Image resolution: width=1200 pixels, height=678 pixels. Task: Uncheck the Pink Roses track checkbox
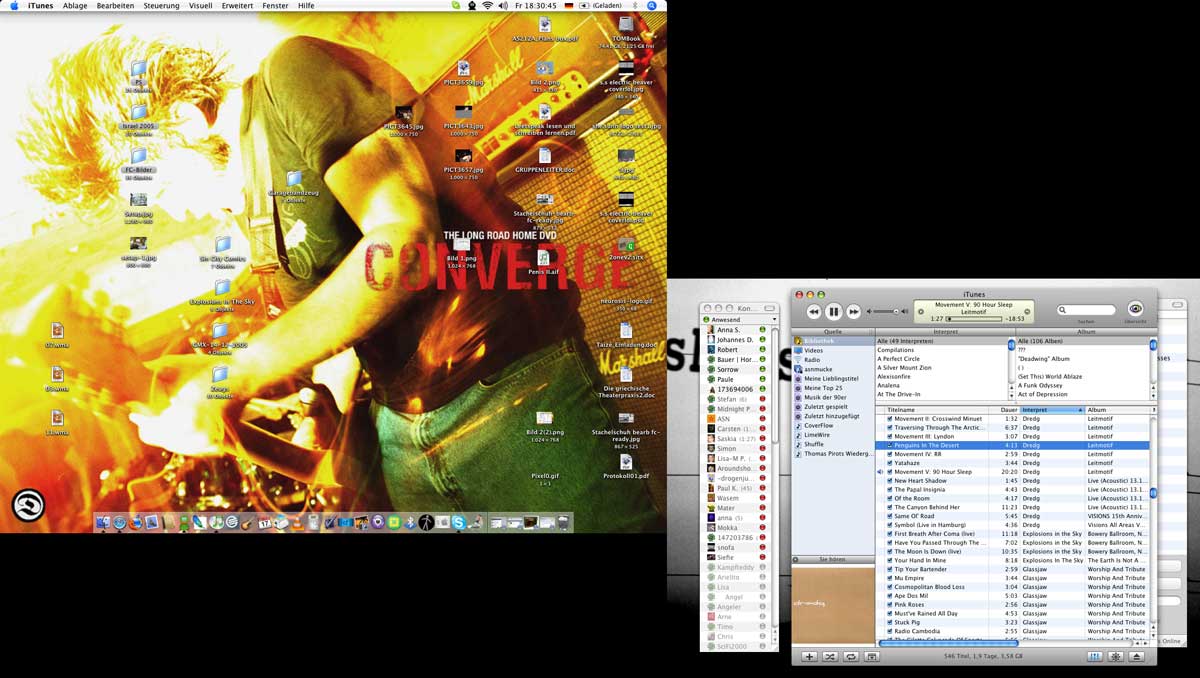(x=890, y=605)
